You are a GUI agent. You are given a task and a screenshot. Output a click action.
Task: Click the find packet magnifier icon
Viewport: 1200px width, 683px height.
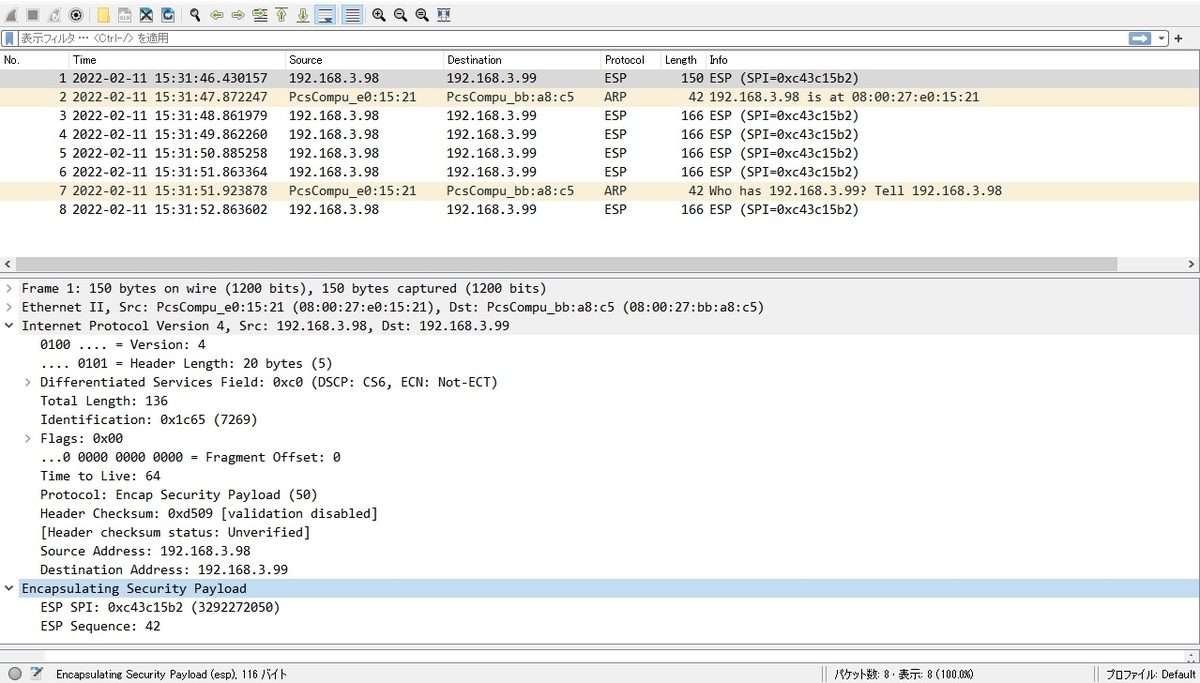195,14
